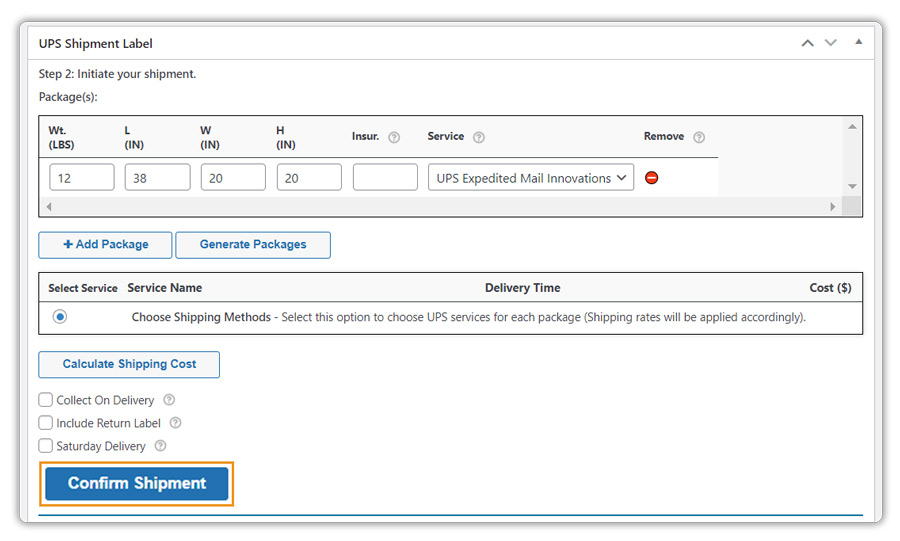Image resolution: width=900 pixels, height=541 pixels.
Task: Click the height input field under H (IN)
Action: [309, 178]
